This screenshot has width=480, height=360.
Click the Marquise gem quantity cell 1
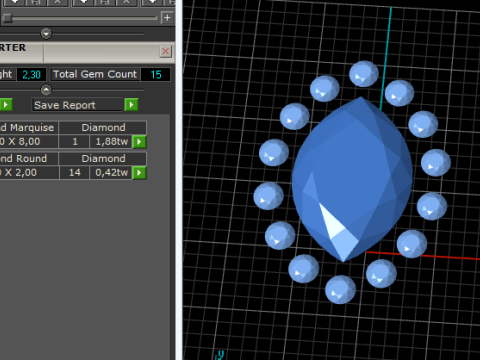(75, 142)
